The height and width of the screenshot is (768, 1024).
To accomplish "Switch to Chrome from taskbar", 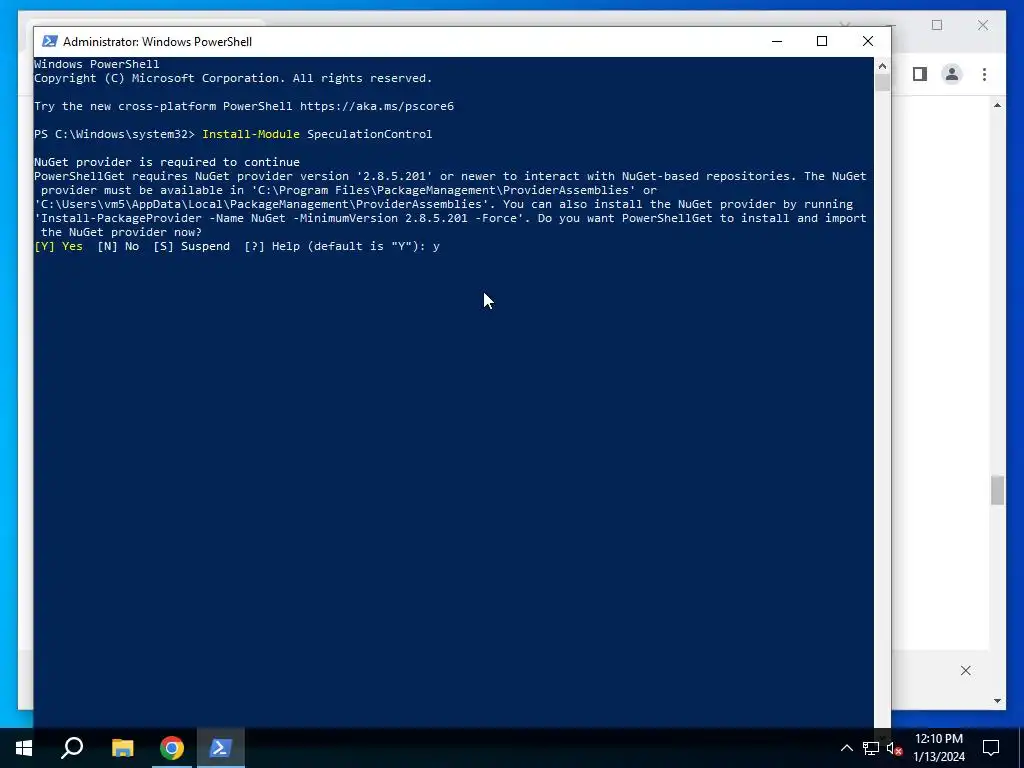I will 172,748.
